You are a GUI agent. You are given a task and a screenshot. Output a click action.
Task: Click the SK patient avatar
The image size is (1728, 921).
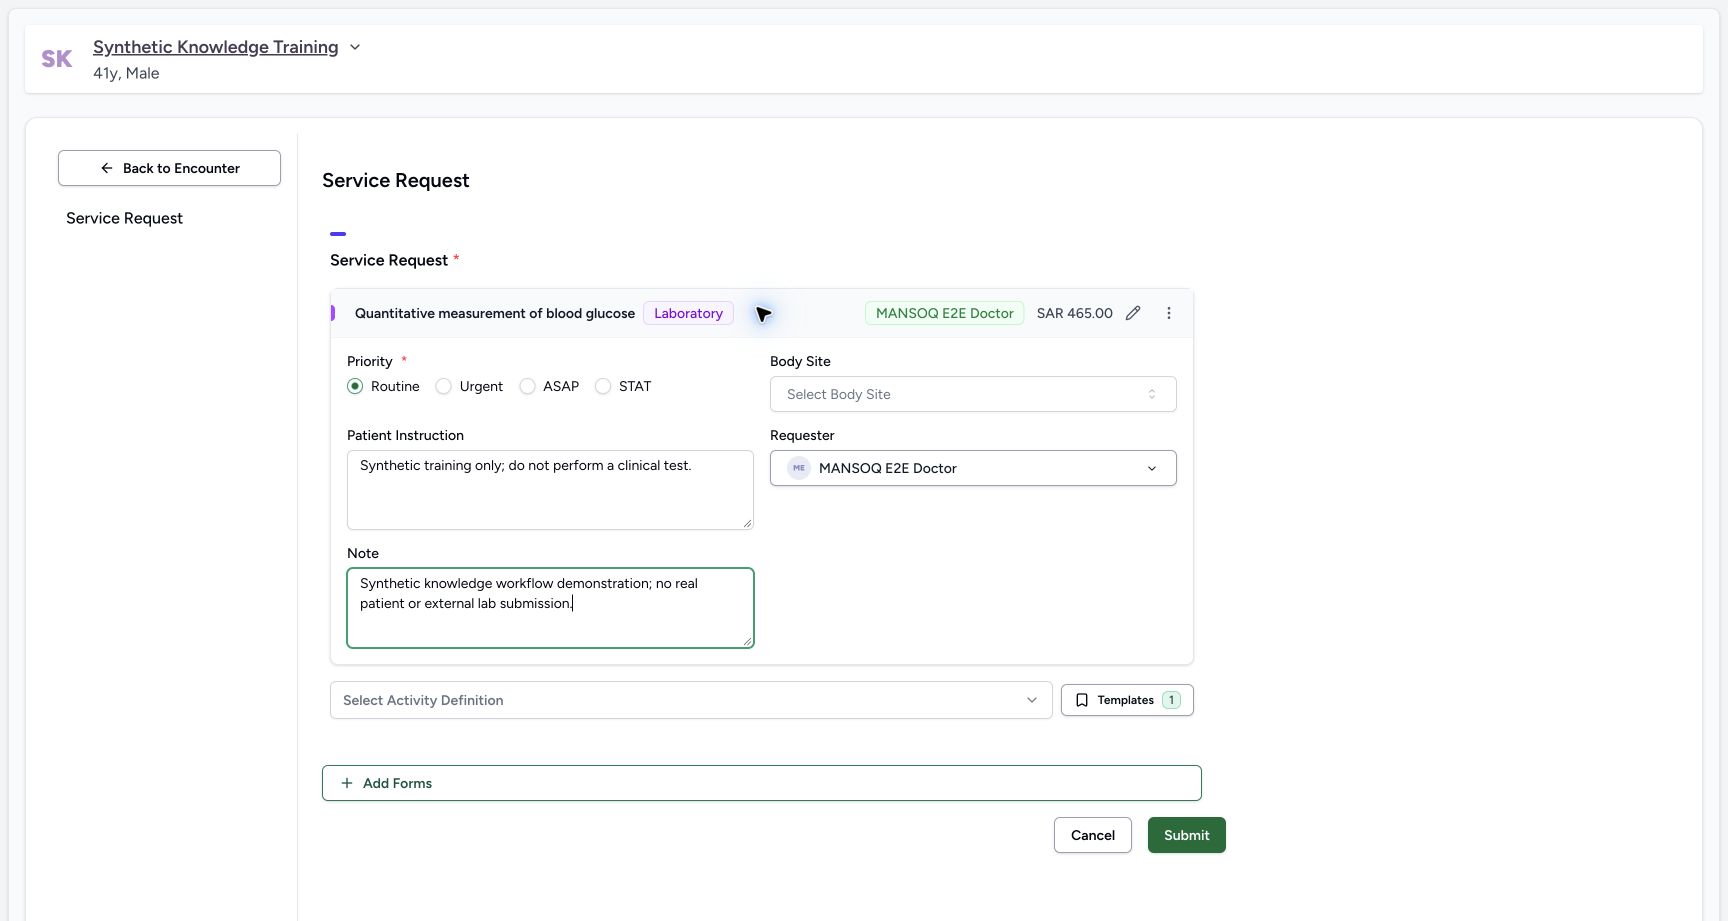click(57, 59)
